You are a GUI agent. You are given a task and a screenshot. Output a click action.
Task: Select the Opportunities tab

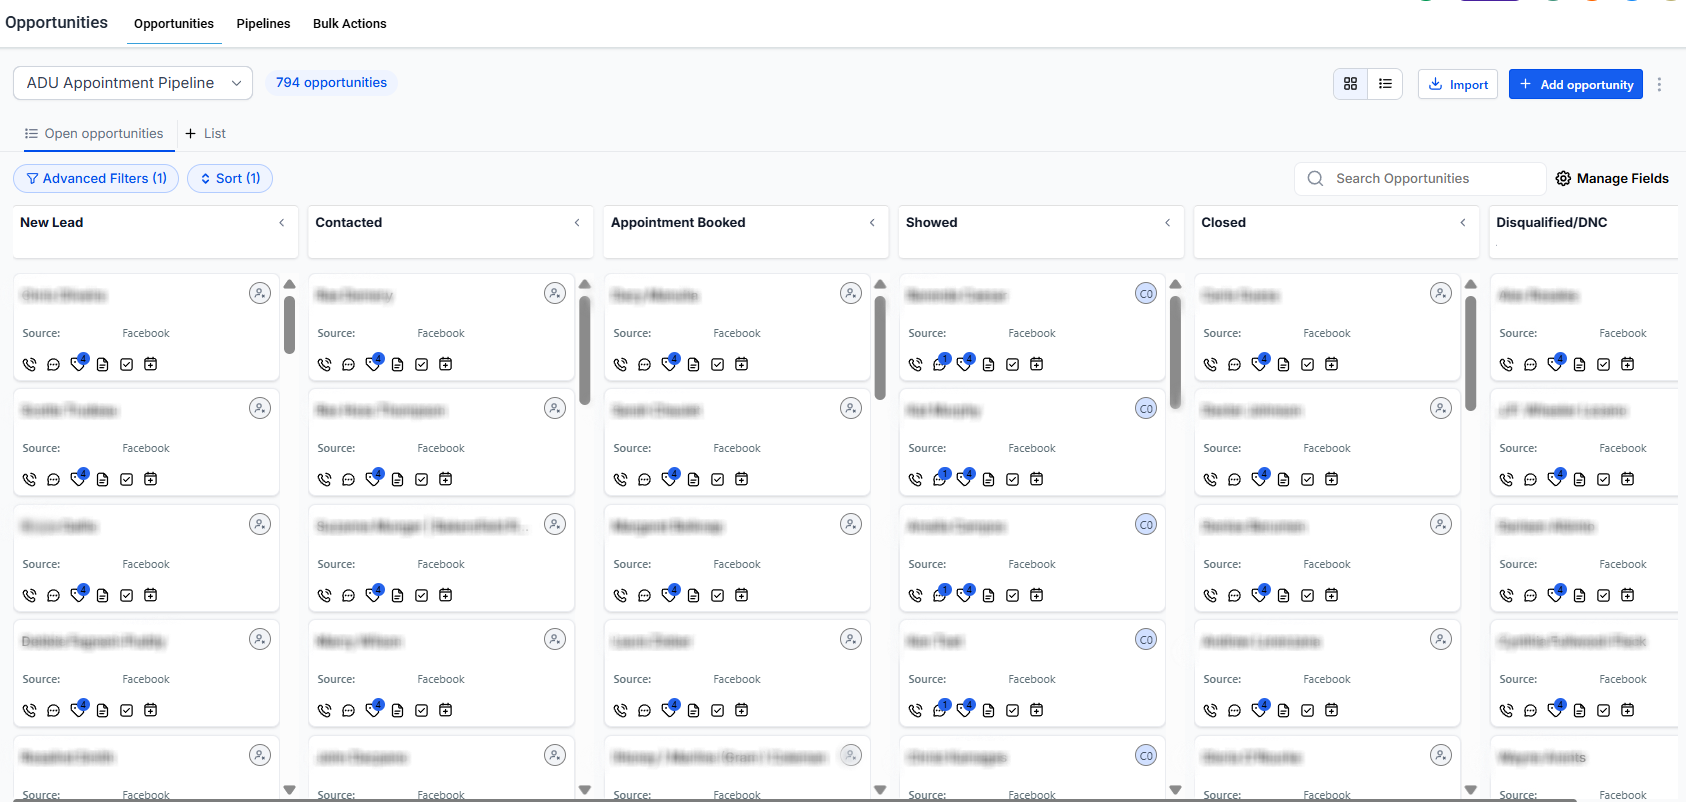[x=174, y=24]
